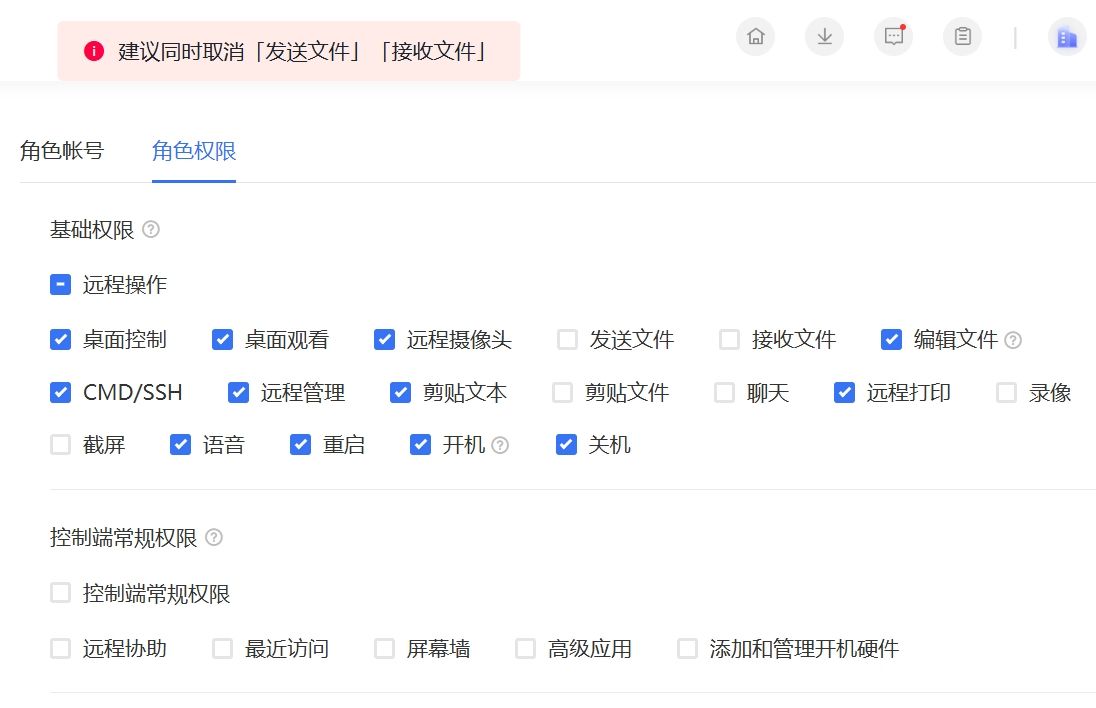This screenshot has width=1096, height=708.
Task: Open the message icon with red dot
Action: coord(894,36)
